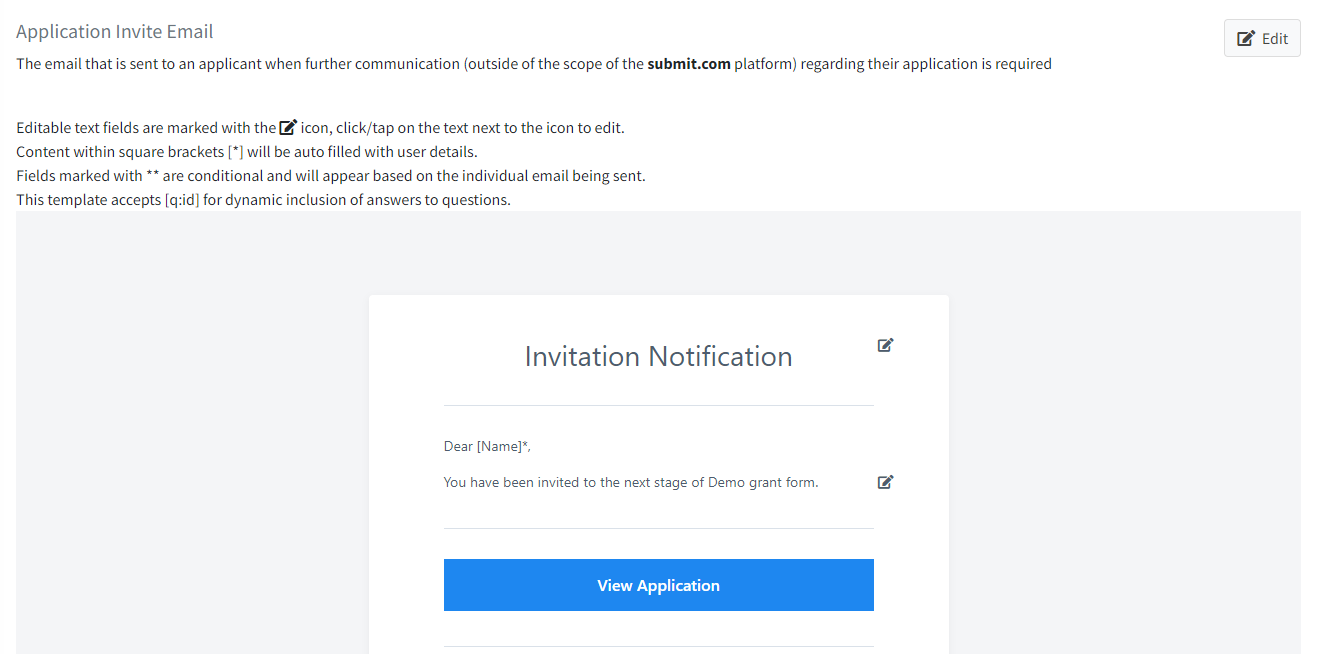Click the pencil icon inside the Edit button
Image resolution: width=1317 pixels, height=654 pixels.
pyautogui.click(x=1246, y=39)
